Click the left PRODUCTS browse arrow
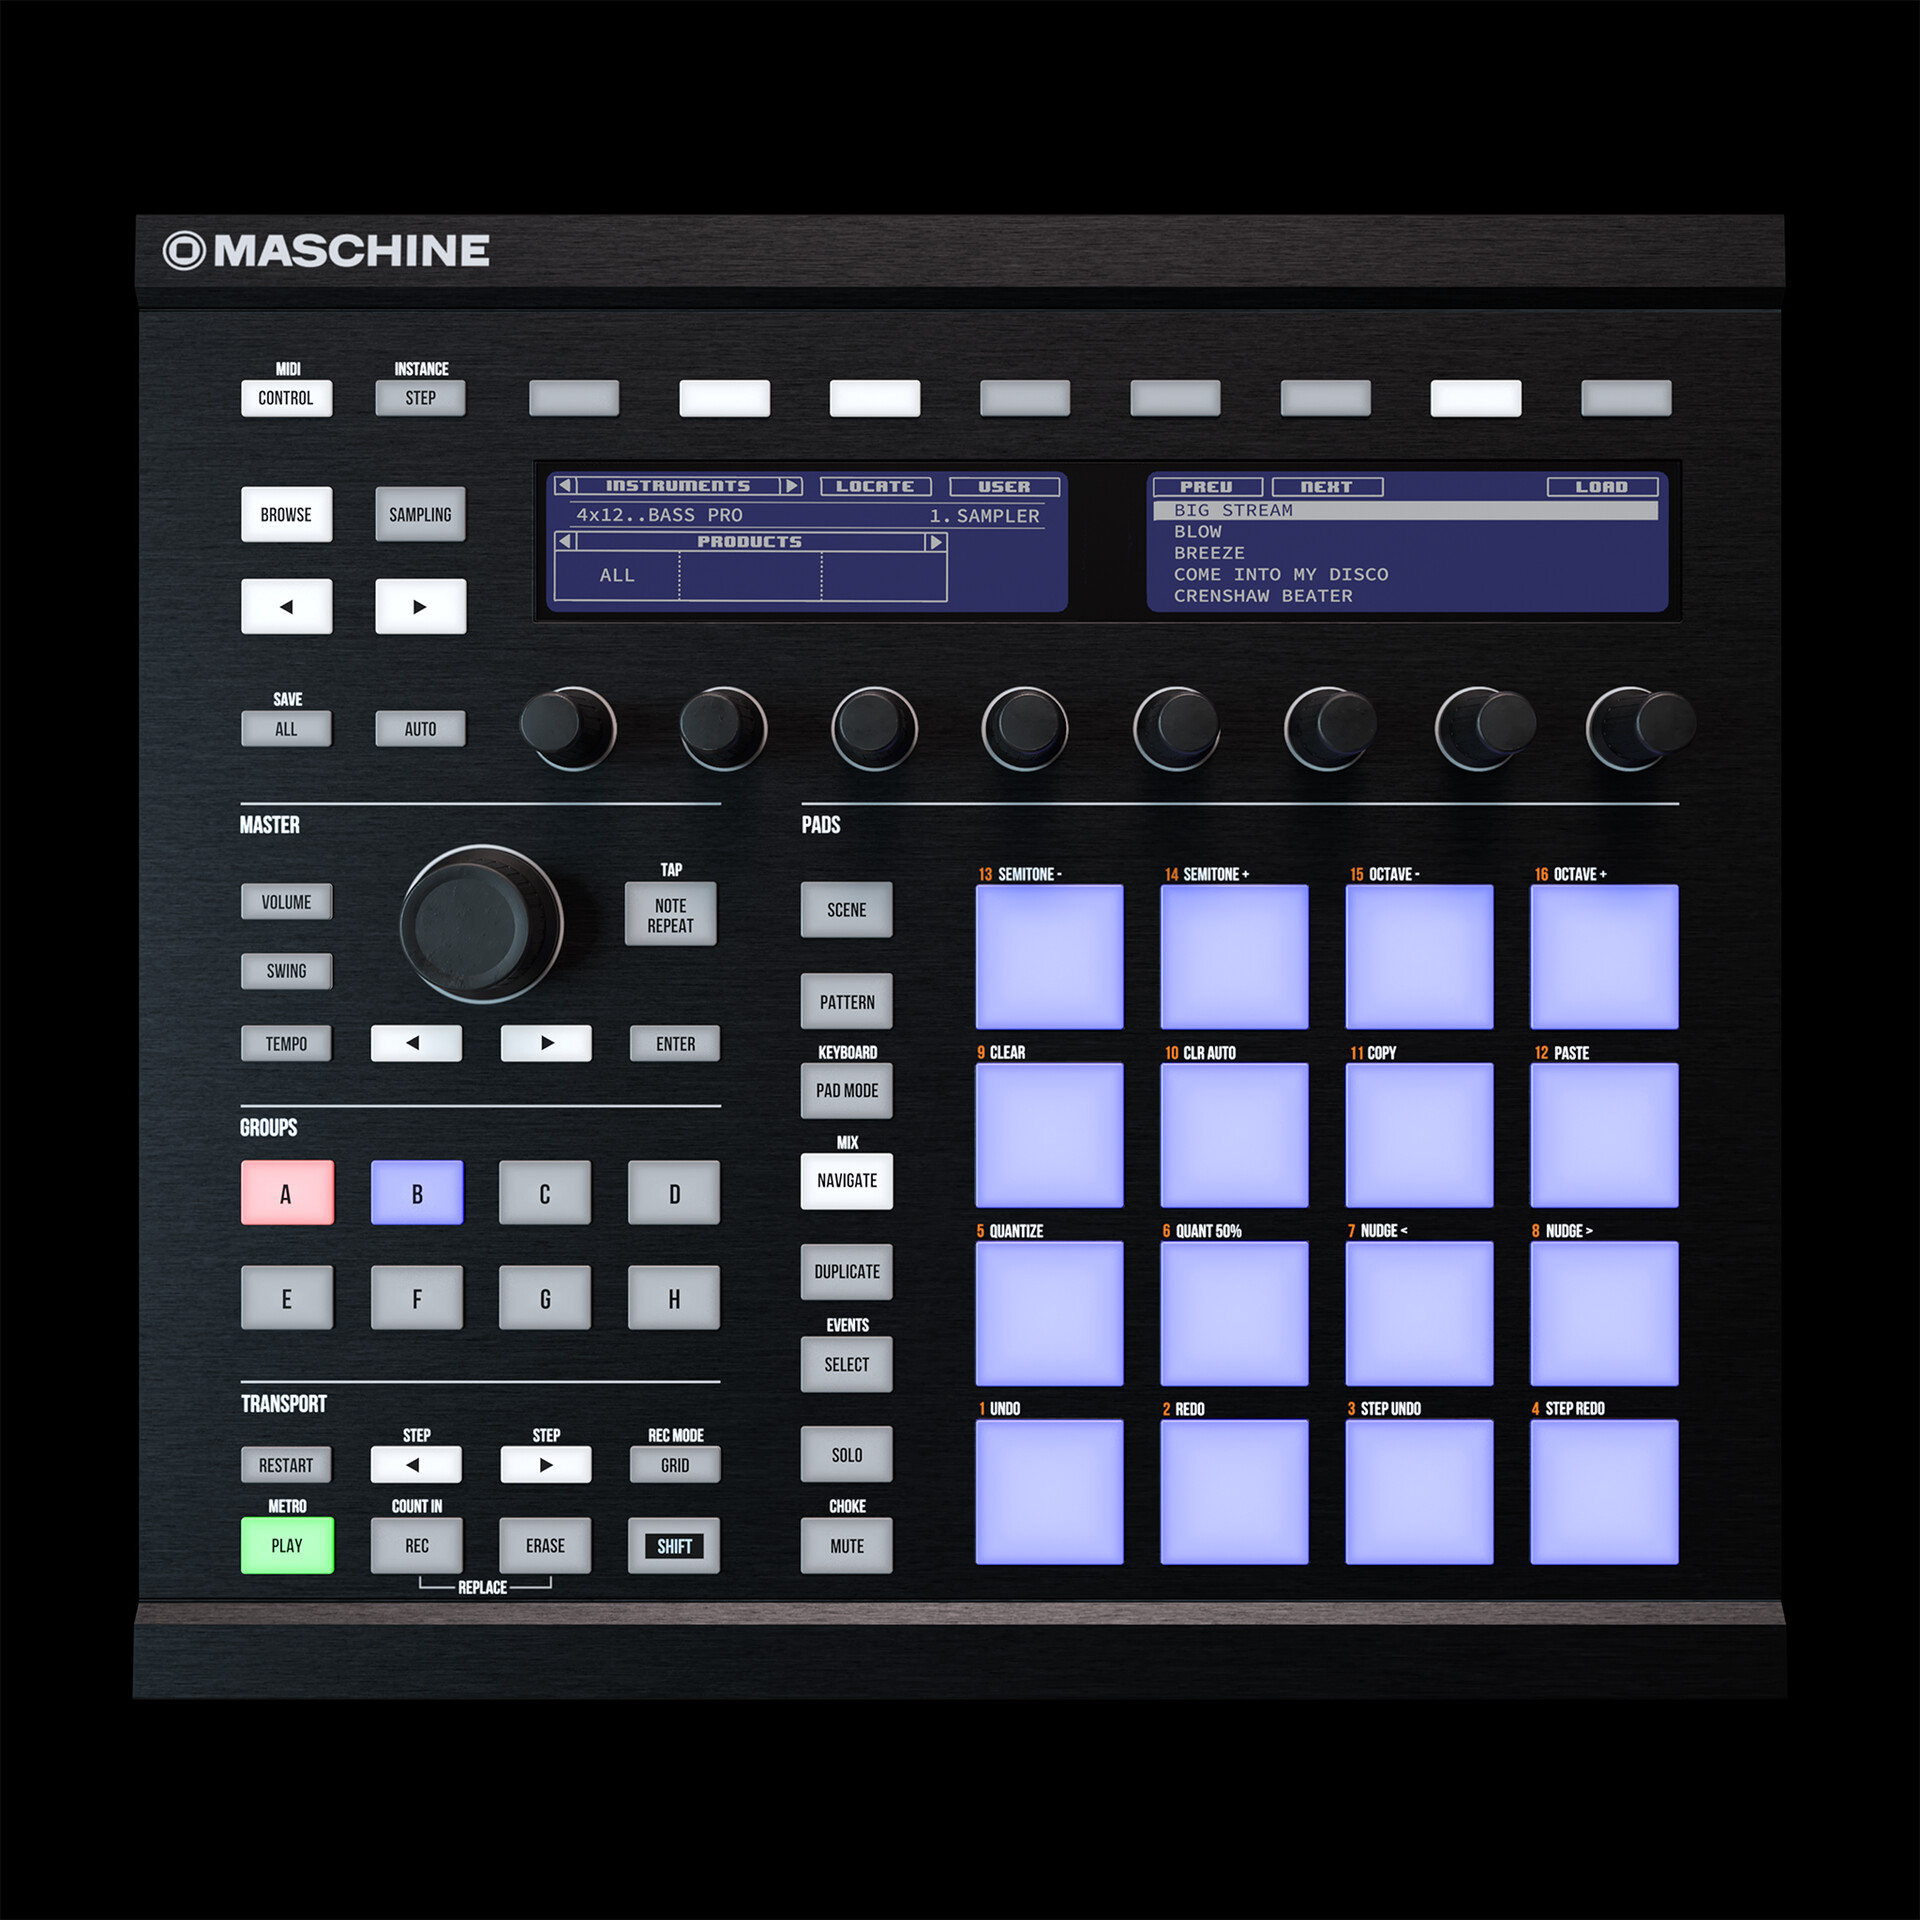The height and width of the screenshot is (1920, 1920). point(566,541)
